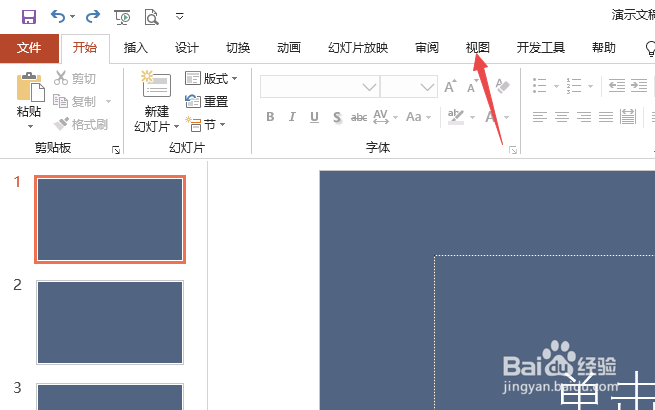Click the 格式刷 format painter
The width and height of the screenshot is (655, 410).
81,124
